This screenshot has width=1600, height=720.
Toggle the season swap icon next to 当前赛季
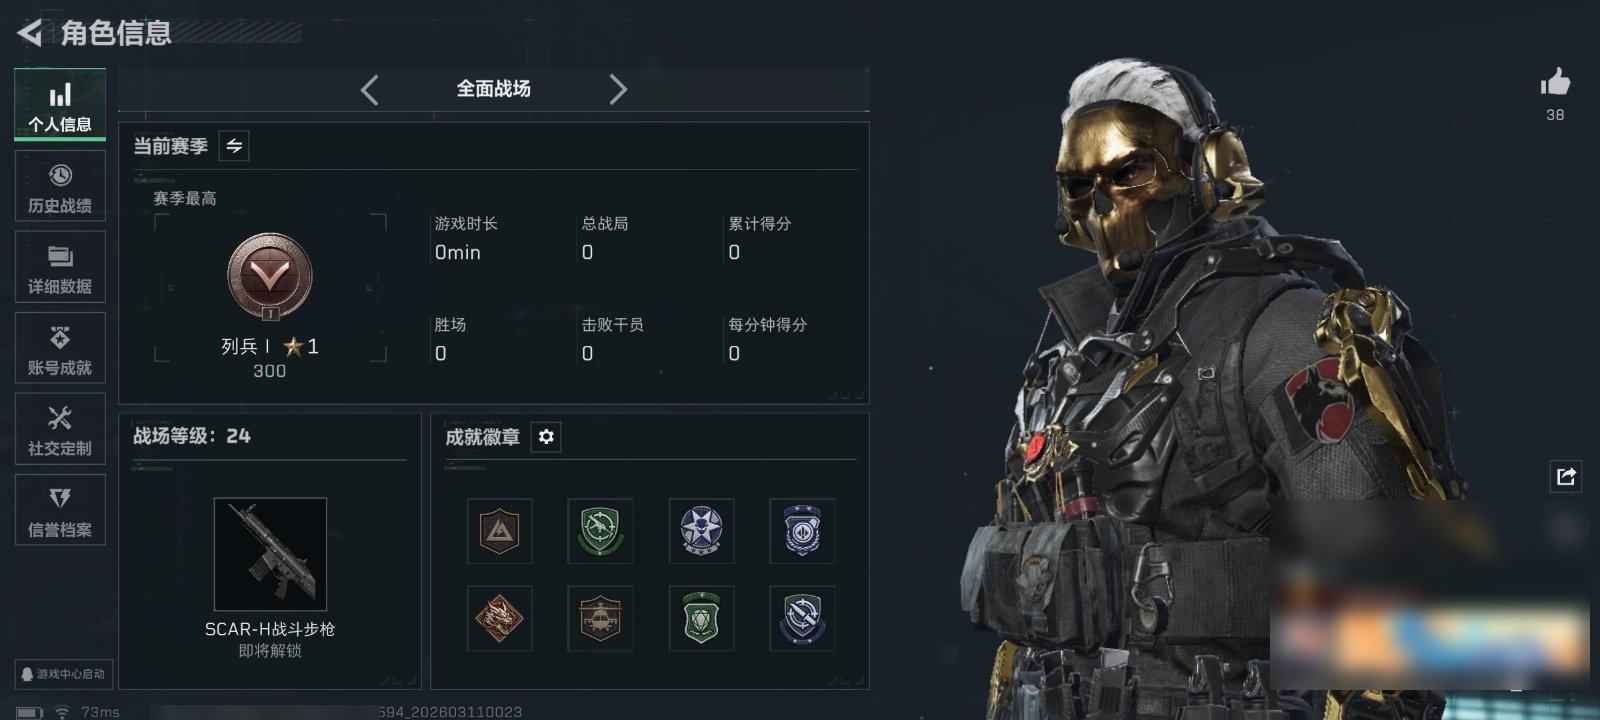click(234, 146)
